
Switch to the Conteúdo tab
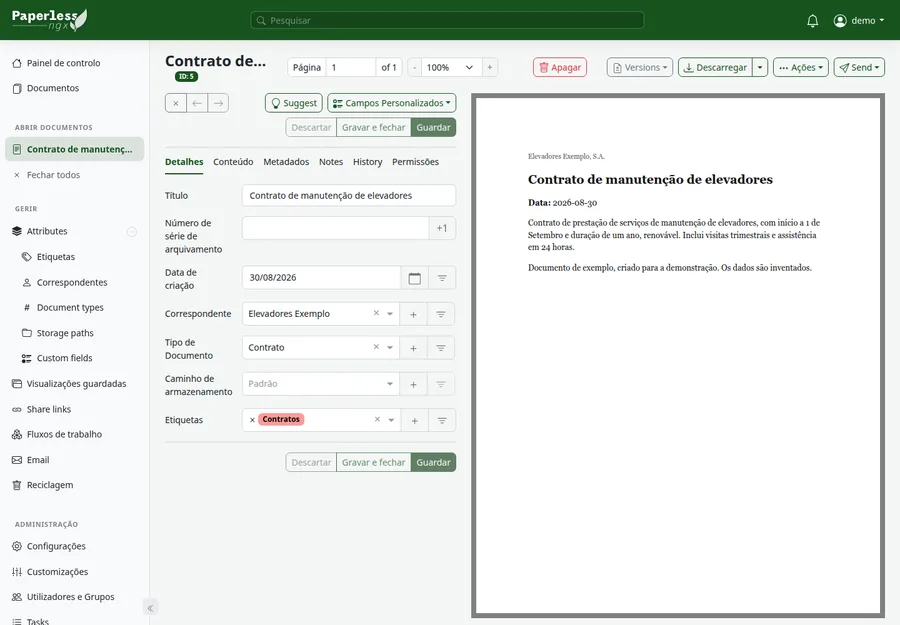233,162
